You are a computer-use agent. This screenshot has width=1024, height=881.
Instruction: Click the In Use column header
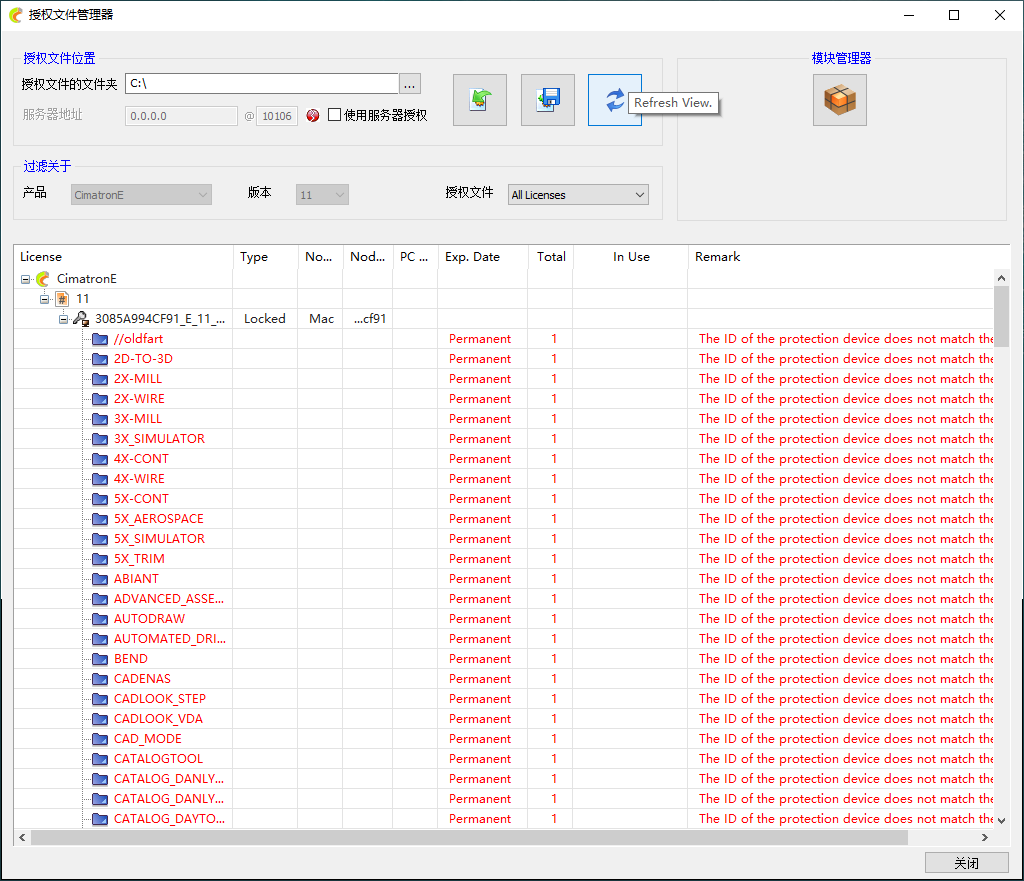click(630, 257)
